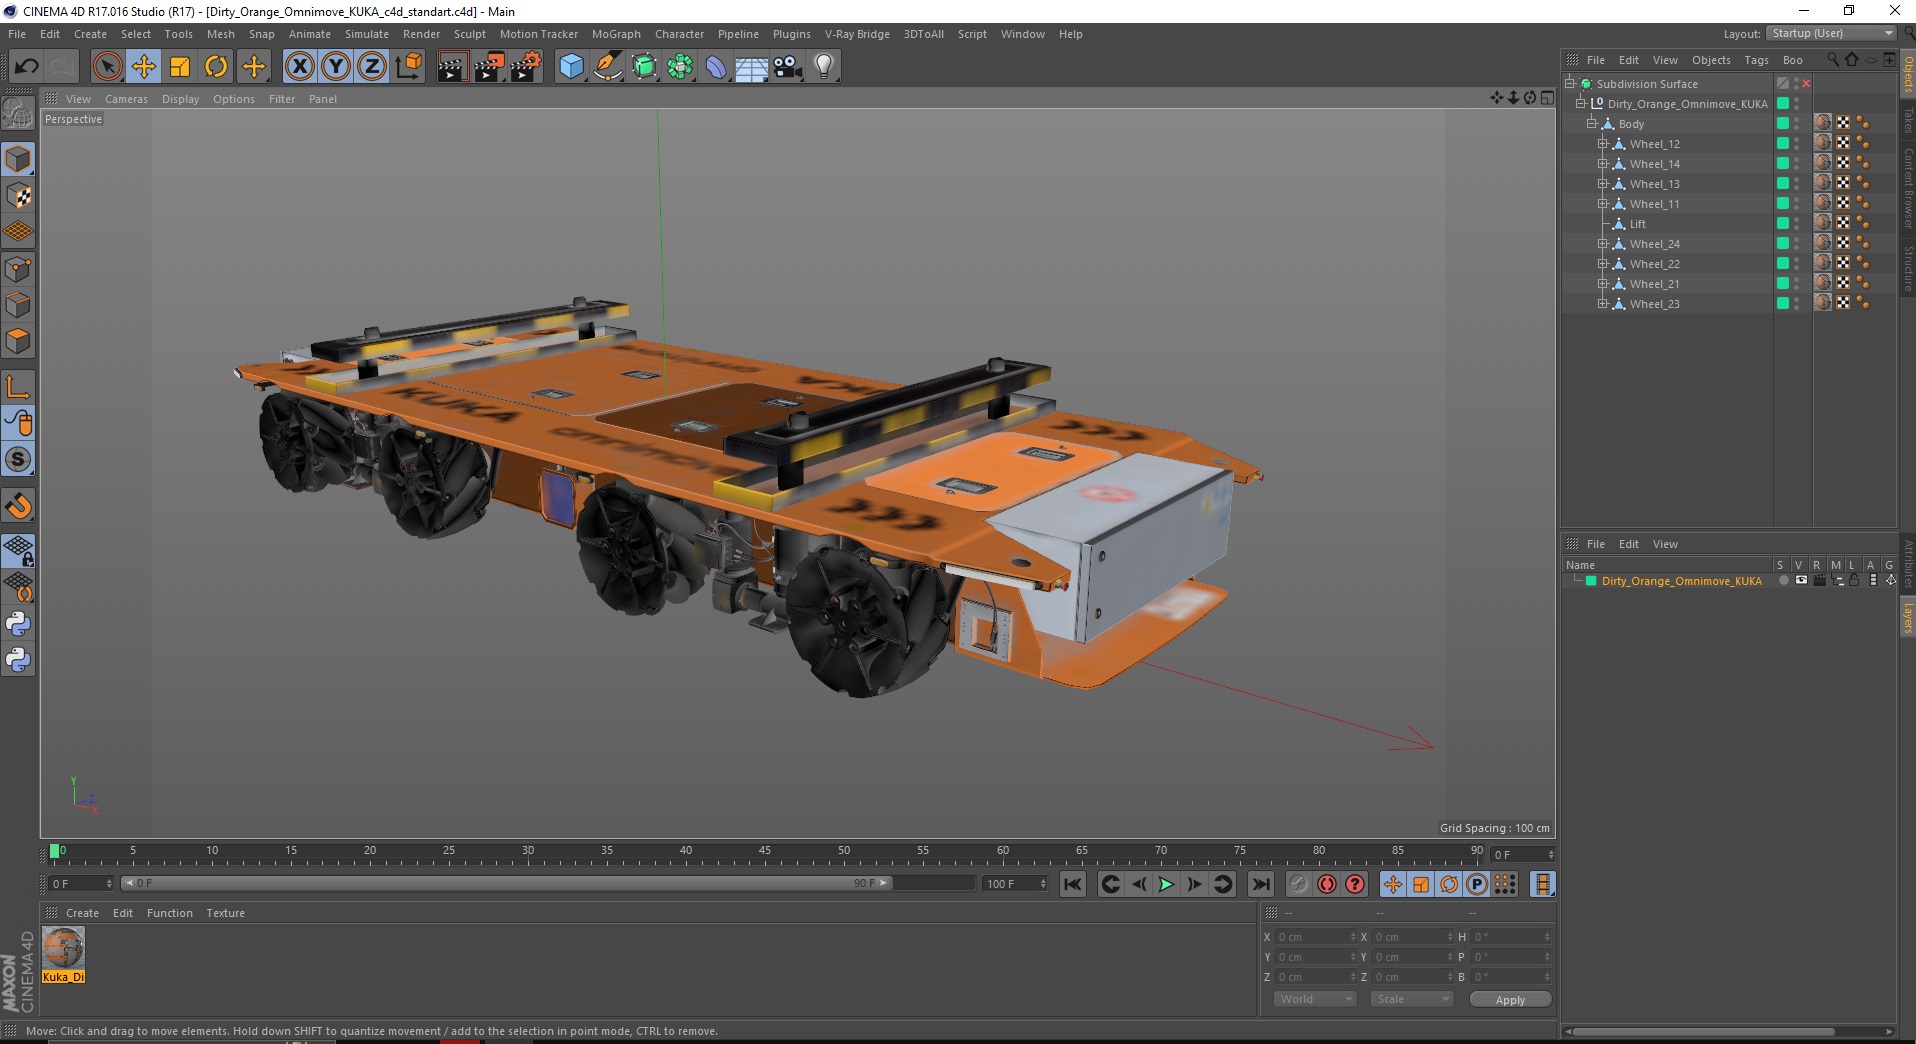Image resolution: width=1916 pixels, height=1044 pixels.
Task: Activate the Move tool
Action: (x=143, y=67)
